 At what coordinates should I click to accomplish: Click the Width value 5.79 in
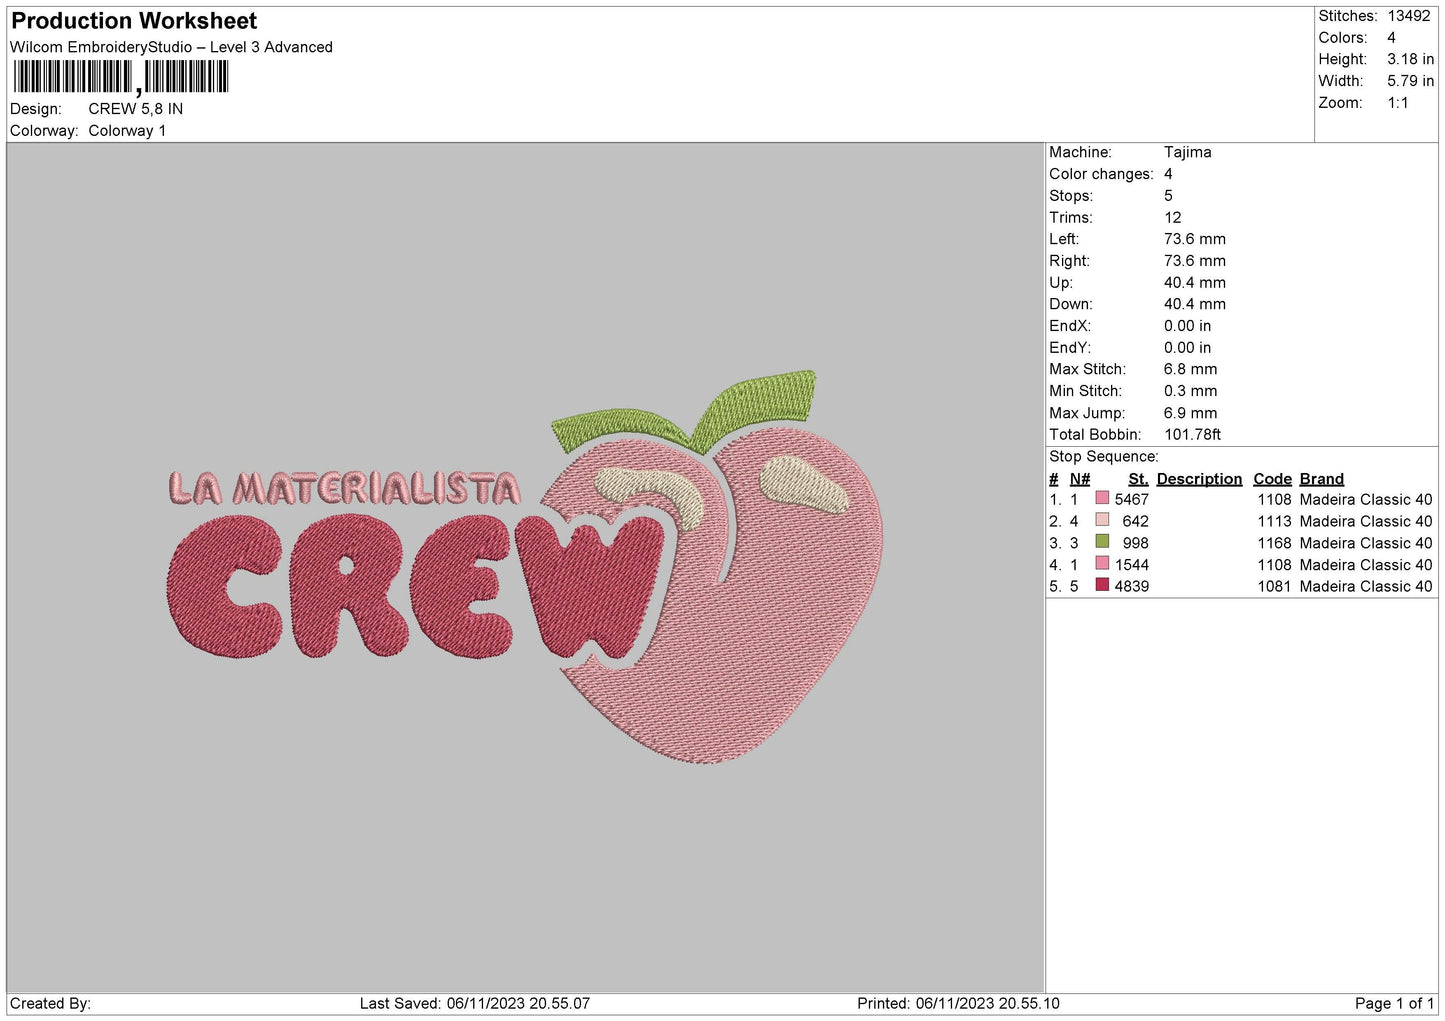pyautogui.click(x=1410, y=81)
